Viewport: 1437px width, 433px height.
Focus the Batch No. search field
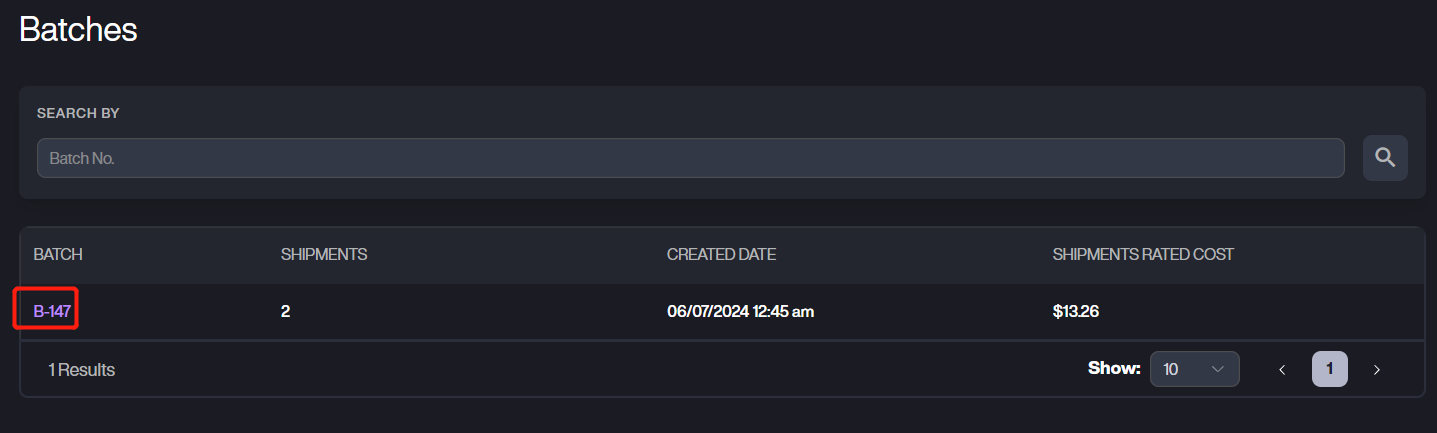pyautogui.click(x=690, y=158)
